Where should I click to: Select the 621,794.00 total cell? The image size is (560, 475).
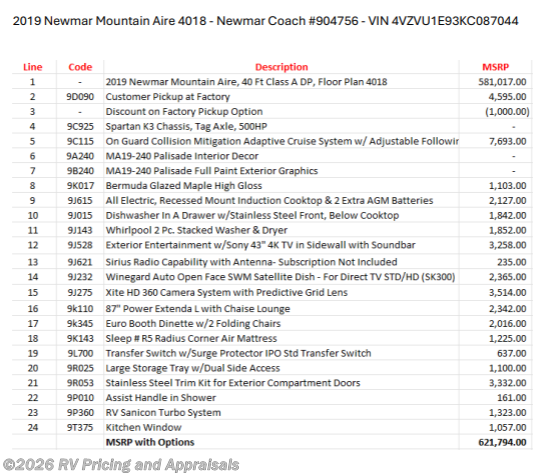pos(495,442)
